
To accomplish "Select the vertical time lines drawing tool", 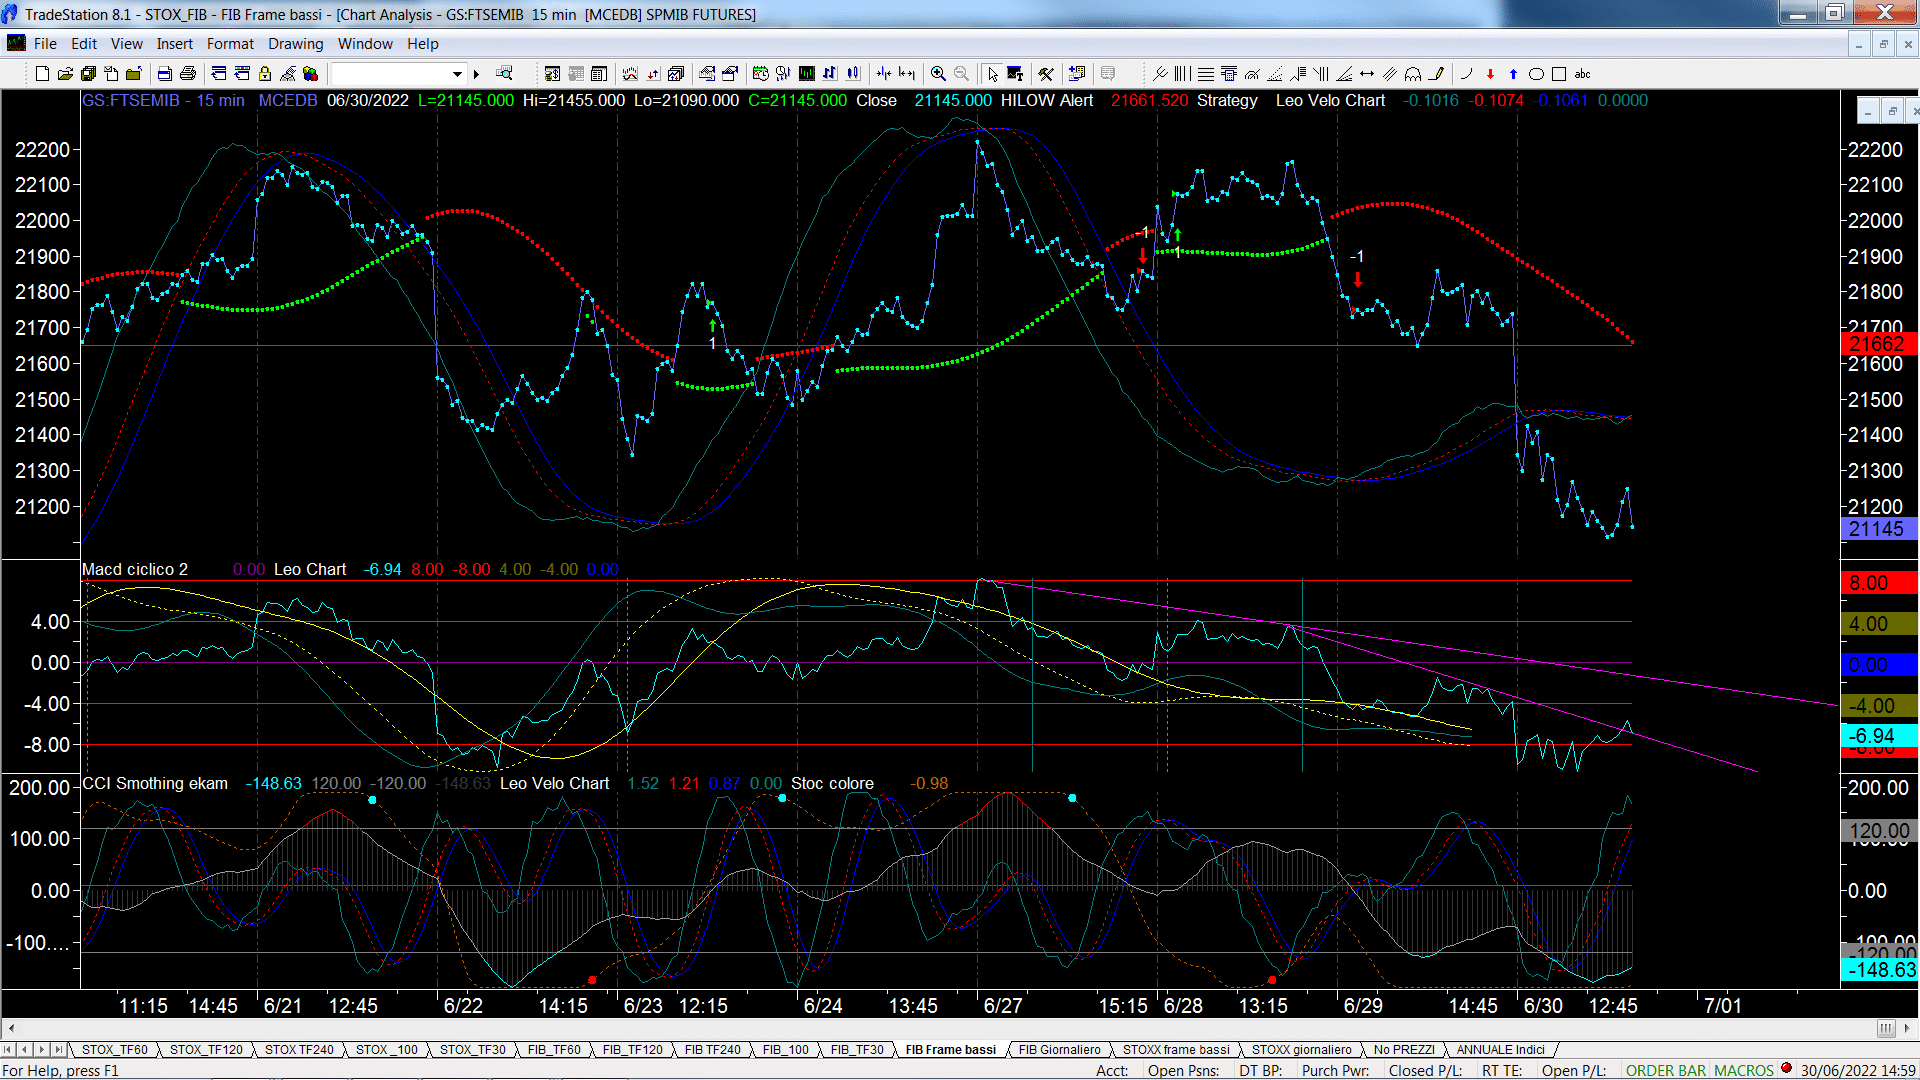I will [1183, 74].
